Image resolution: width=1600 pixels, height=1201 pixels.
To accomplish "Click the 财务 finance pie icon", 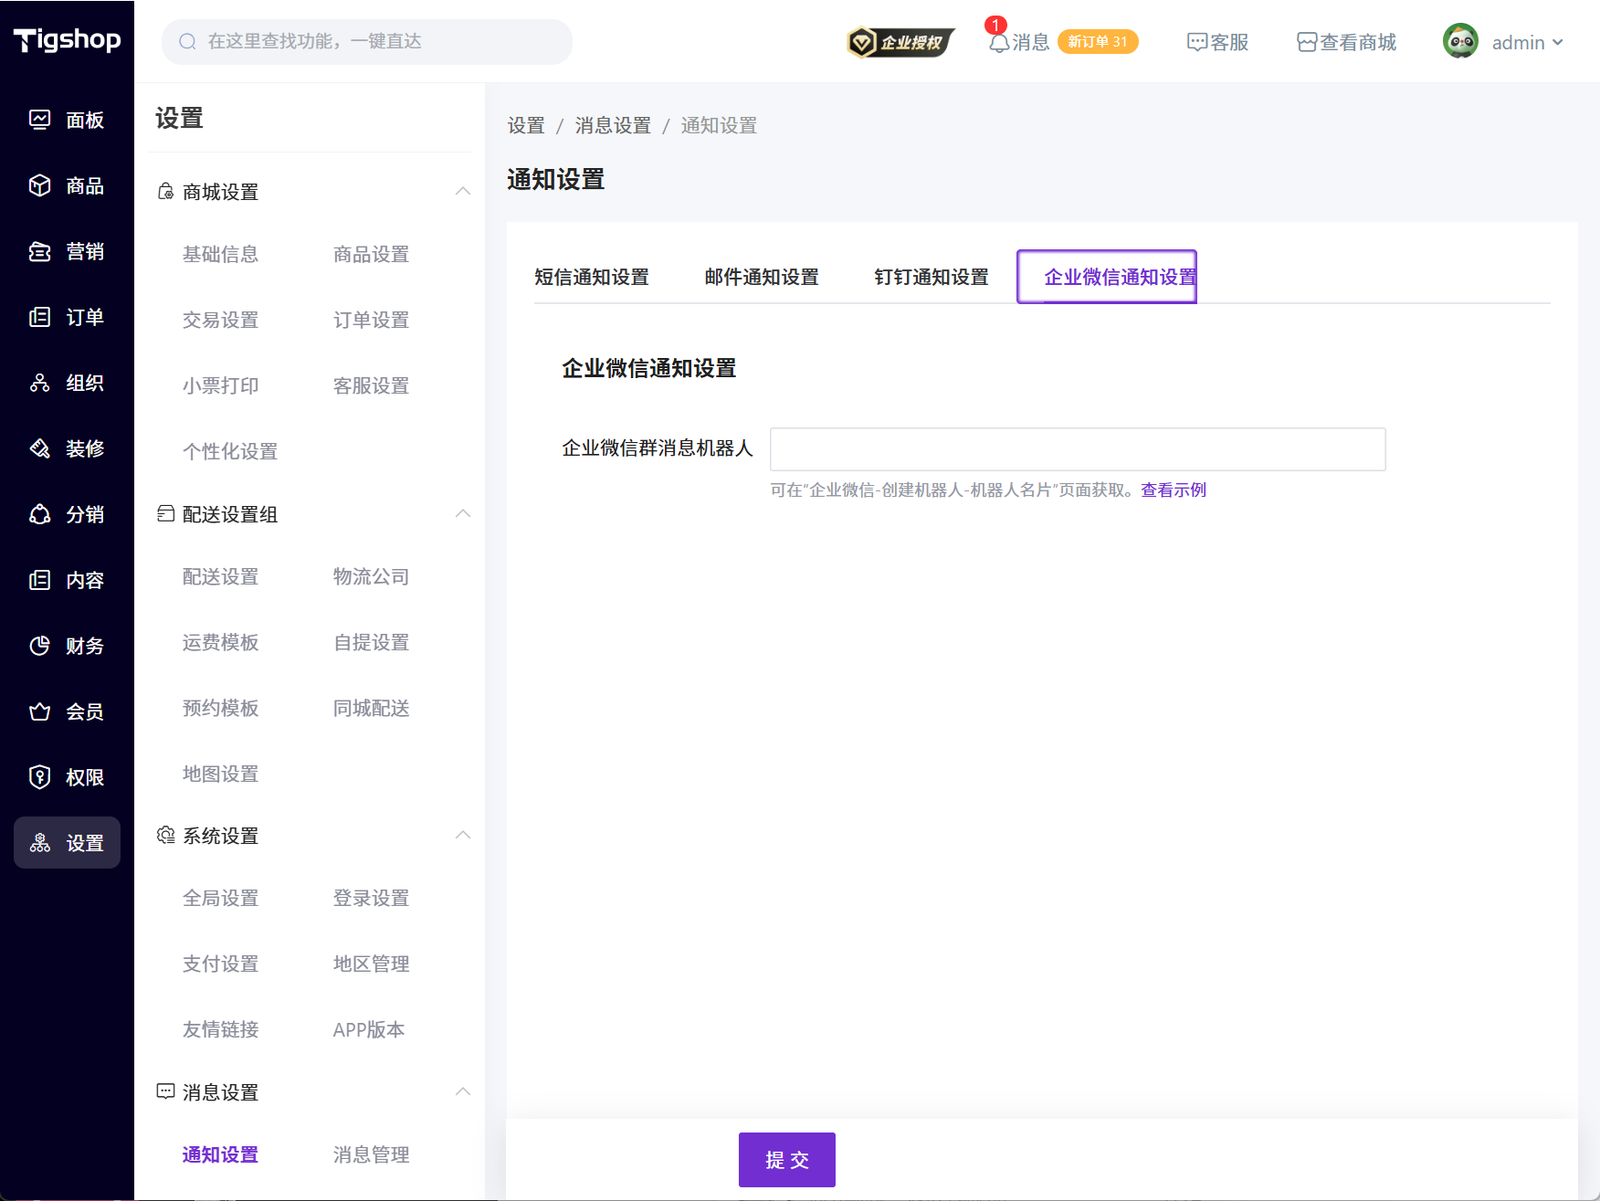I will pos(39,646).
